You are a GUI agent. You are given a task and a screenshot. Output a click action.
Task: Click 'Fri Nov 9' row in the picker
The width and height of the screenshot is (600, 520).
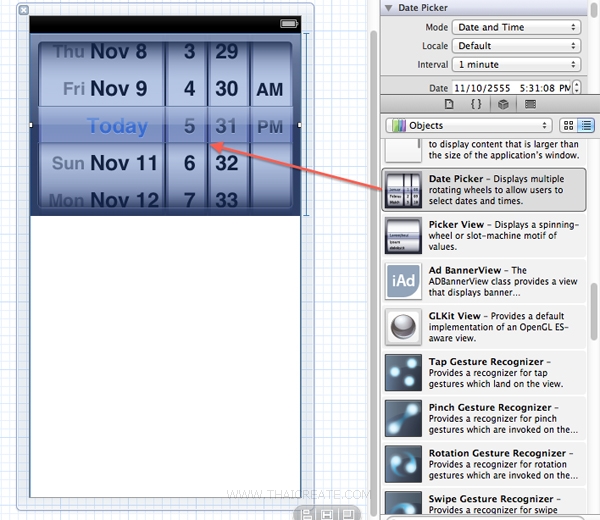104,88
